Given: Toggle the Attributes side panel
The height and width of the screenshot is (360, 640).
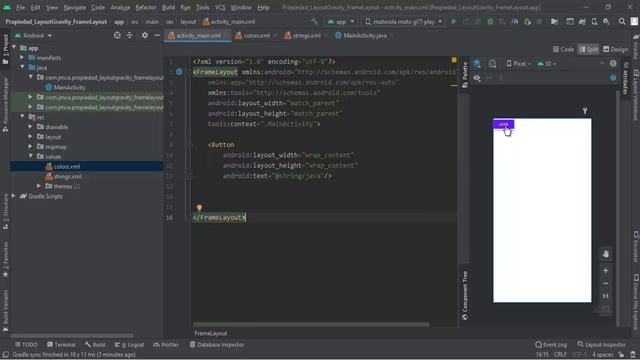Looking at the screenshot, I should click(x=625, y=78).
